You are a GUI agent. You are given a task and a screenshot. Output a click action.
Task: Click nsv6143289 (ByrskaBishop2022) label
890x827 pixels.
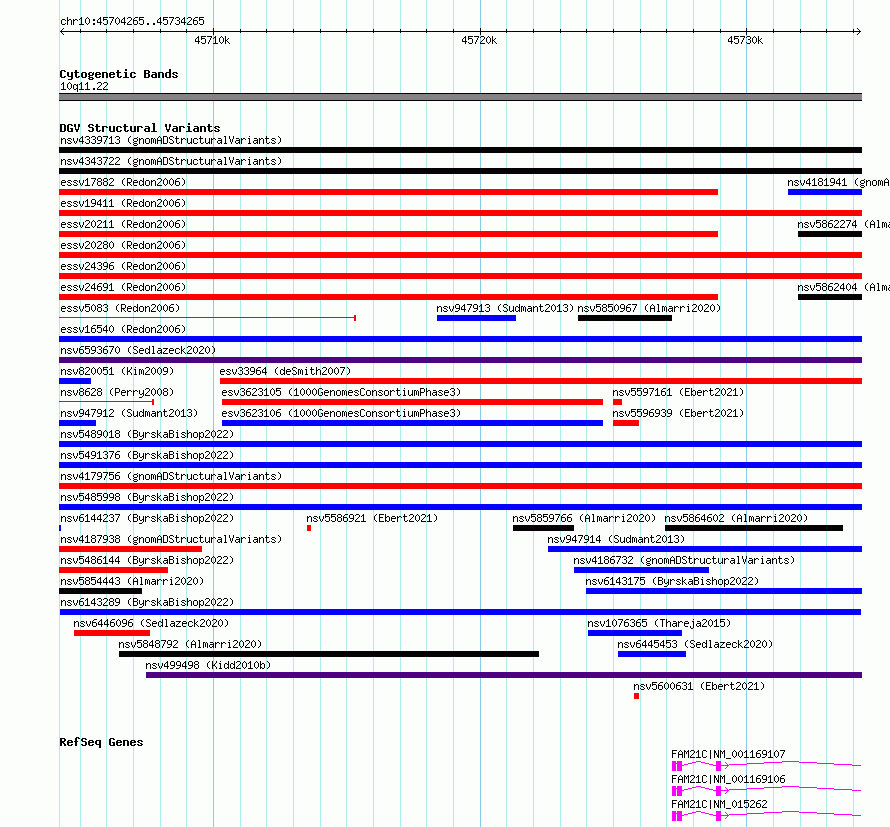coord(147,602)
